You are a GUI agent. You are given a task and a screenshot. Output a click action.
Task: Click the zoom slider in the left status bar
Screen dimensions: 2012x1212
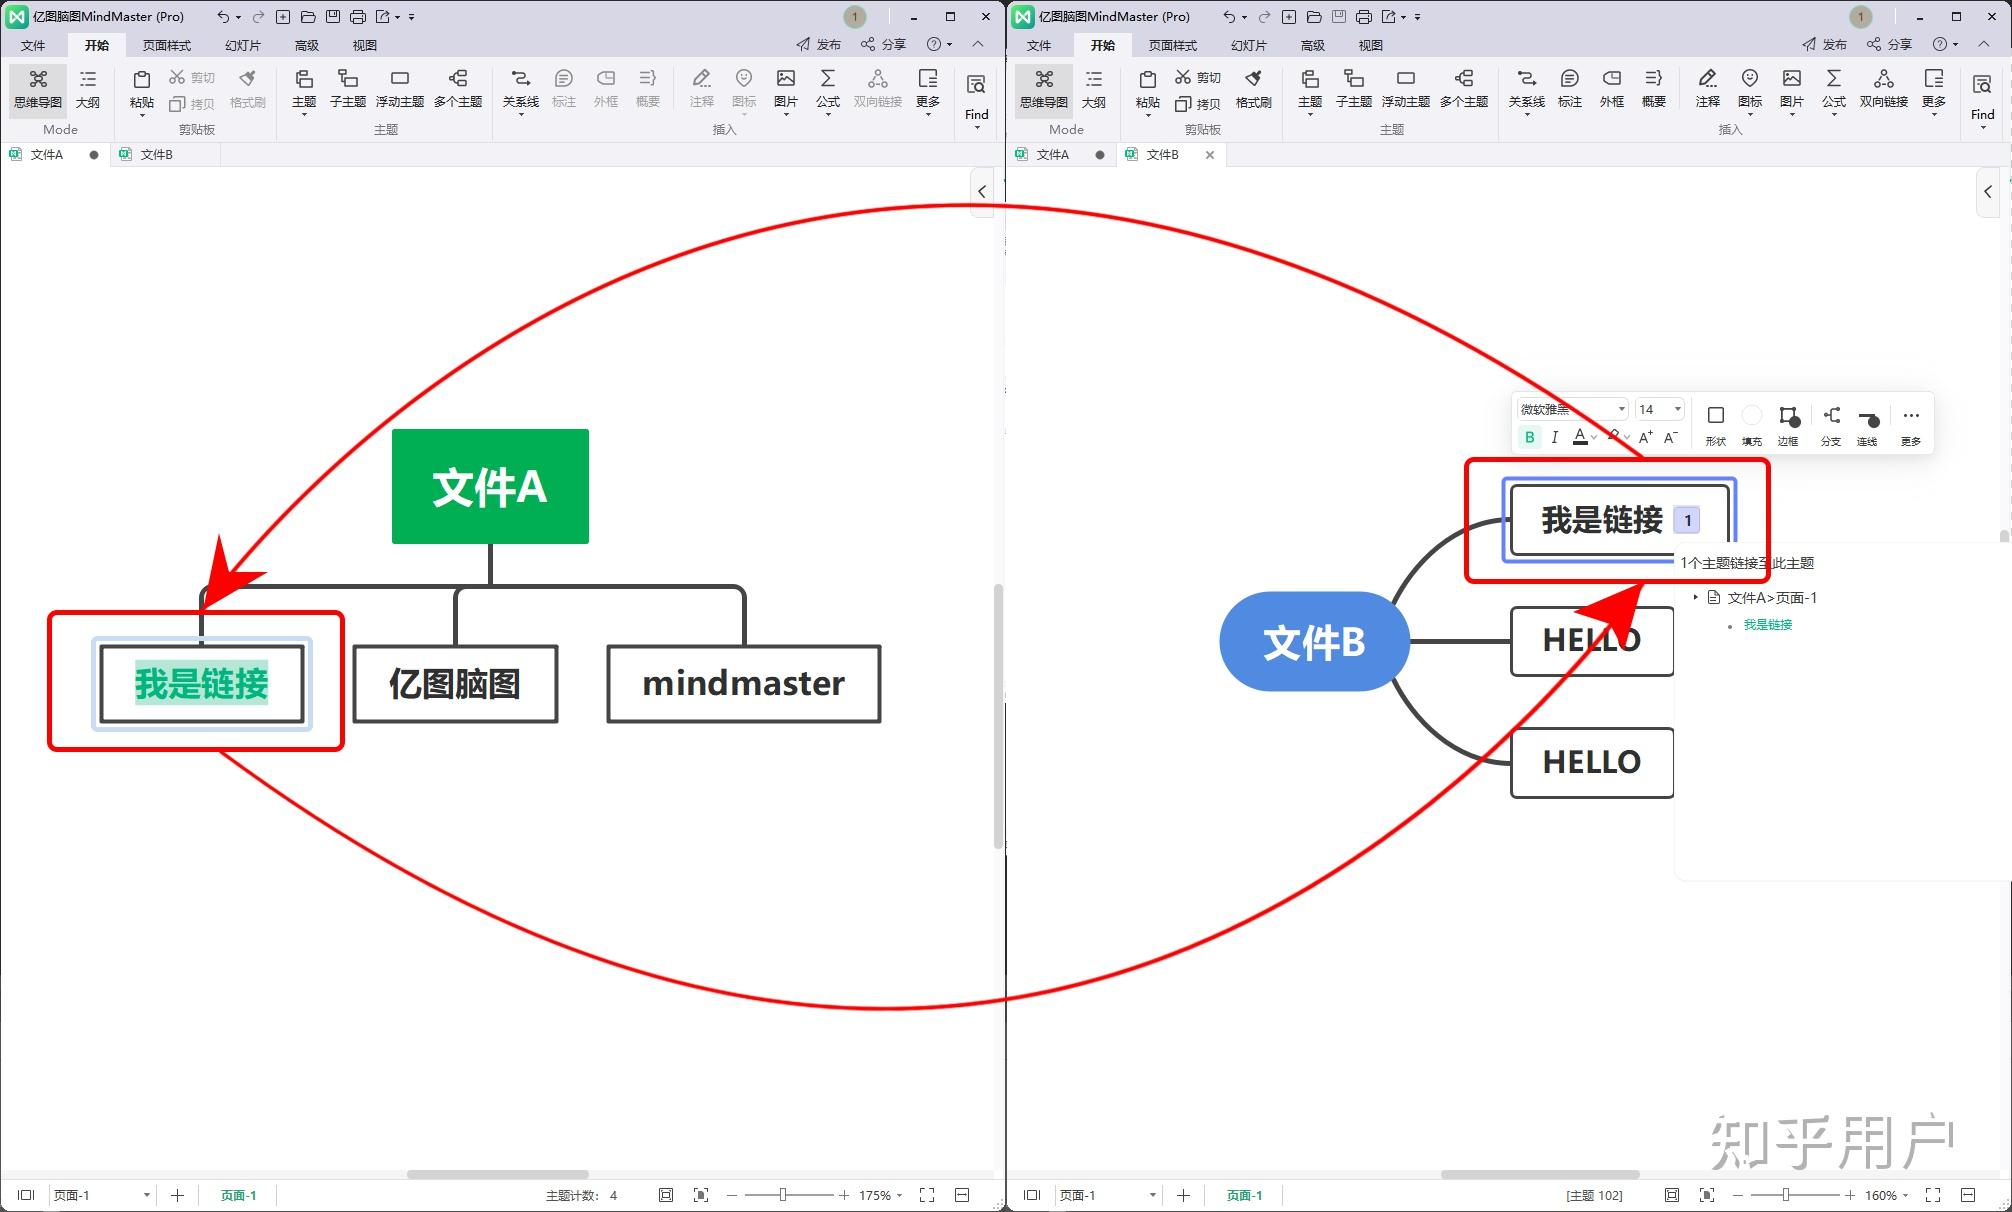(x=783, y=1195)
